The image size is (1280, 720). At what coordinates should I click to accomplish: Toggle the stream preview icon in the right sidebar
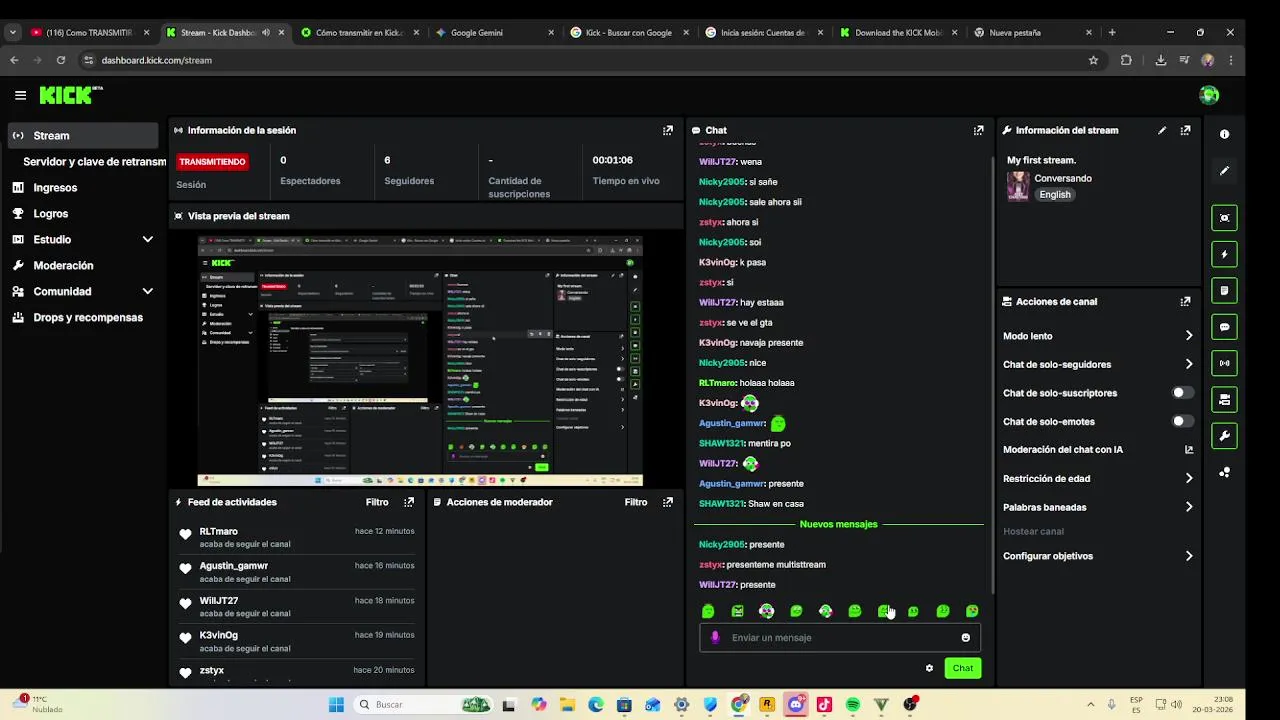(1225, 218)
